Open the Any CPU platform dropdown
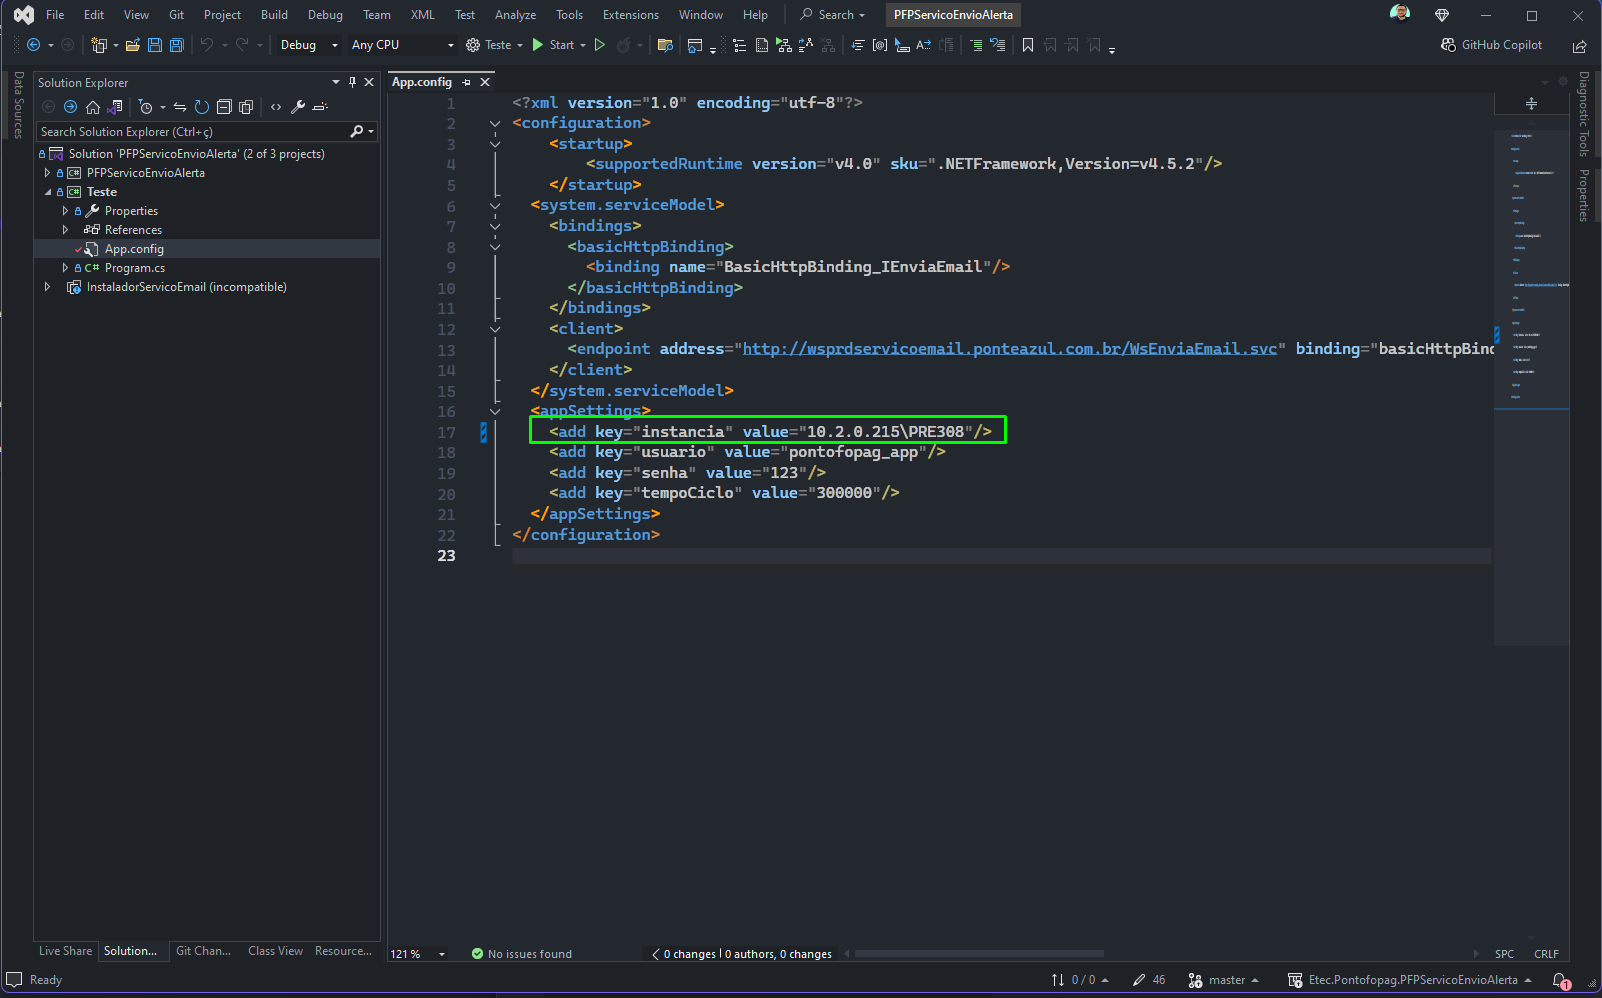 pos(402,45)
